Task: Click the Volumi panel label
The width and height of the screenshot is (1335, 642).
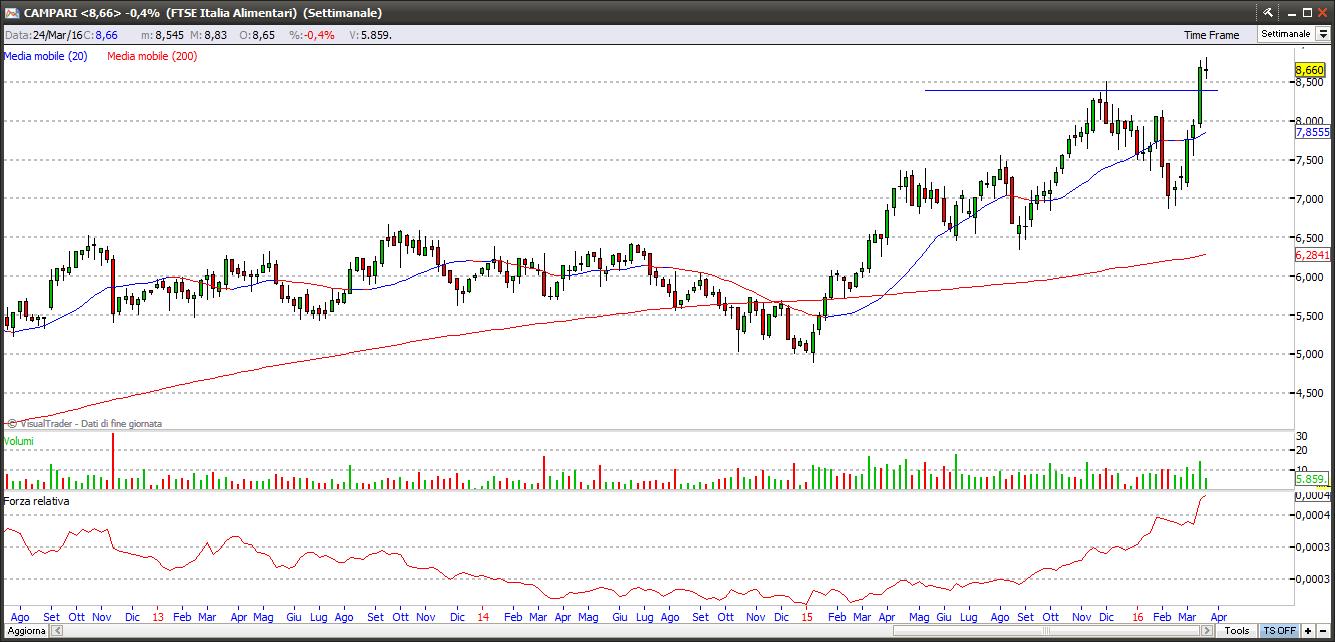Action: (x=18, y=441)
